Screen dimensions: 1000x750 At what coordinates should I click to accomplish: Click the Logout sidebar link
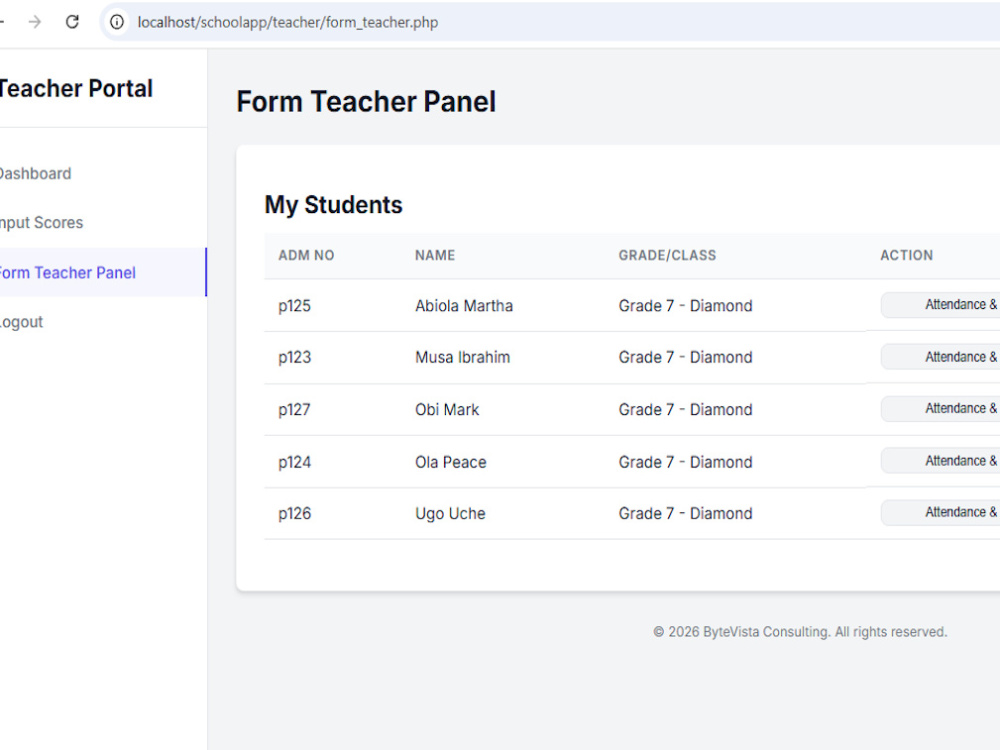coord(22,322)
